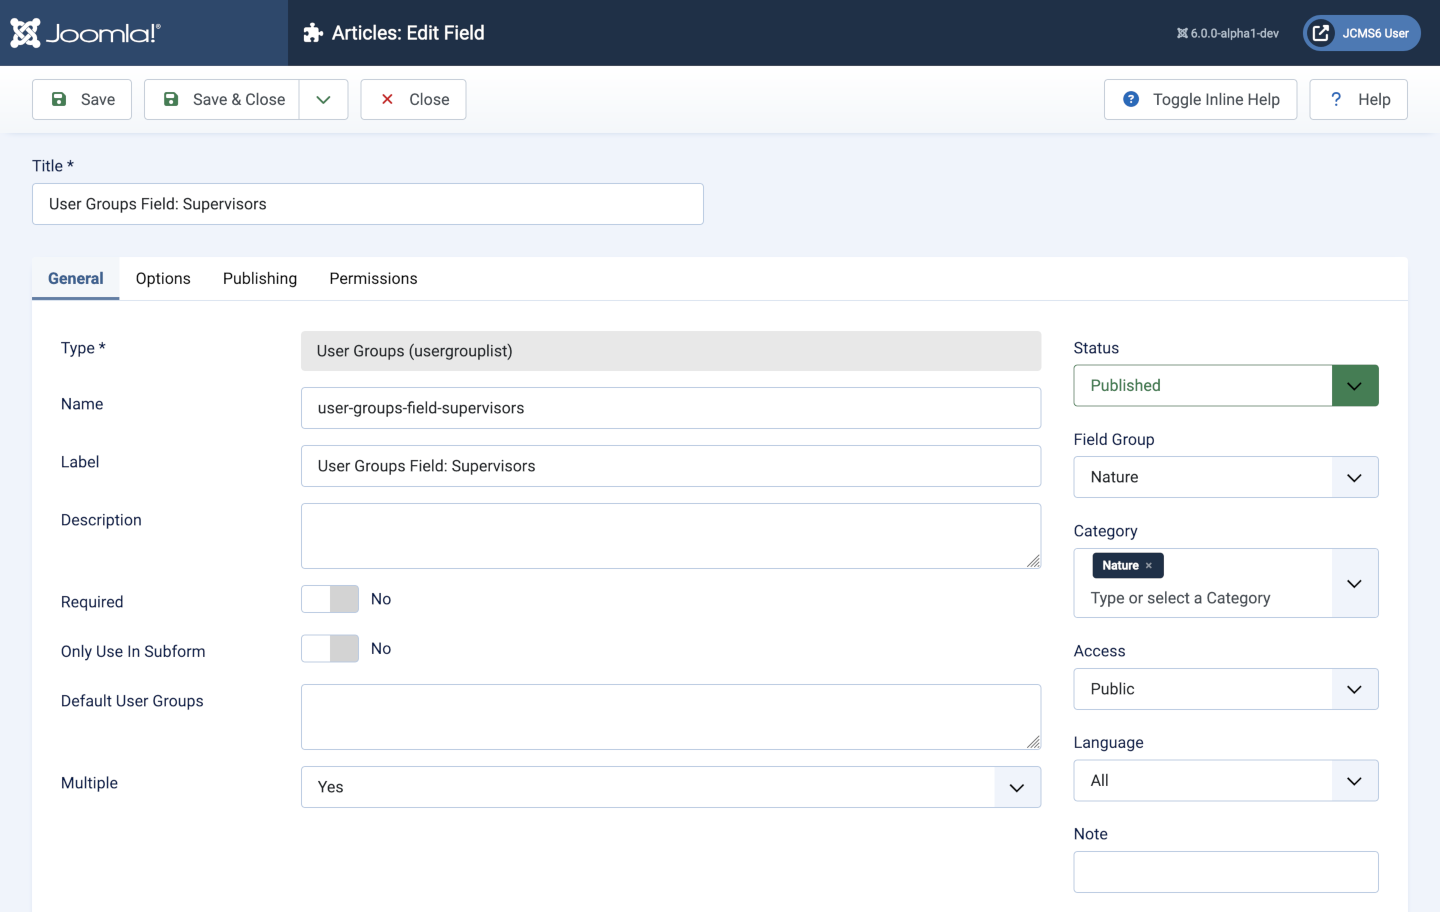
Task: Expand the Save button's chevron menu
Action: coord(323,99)
